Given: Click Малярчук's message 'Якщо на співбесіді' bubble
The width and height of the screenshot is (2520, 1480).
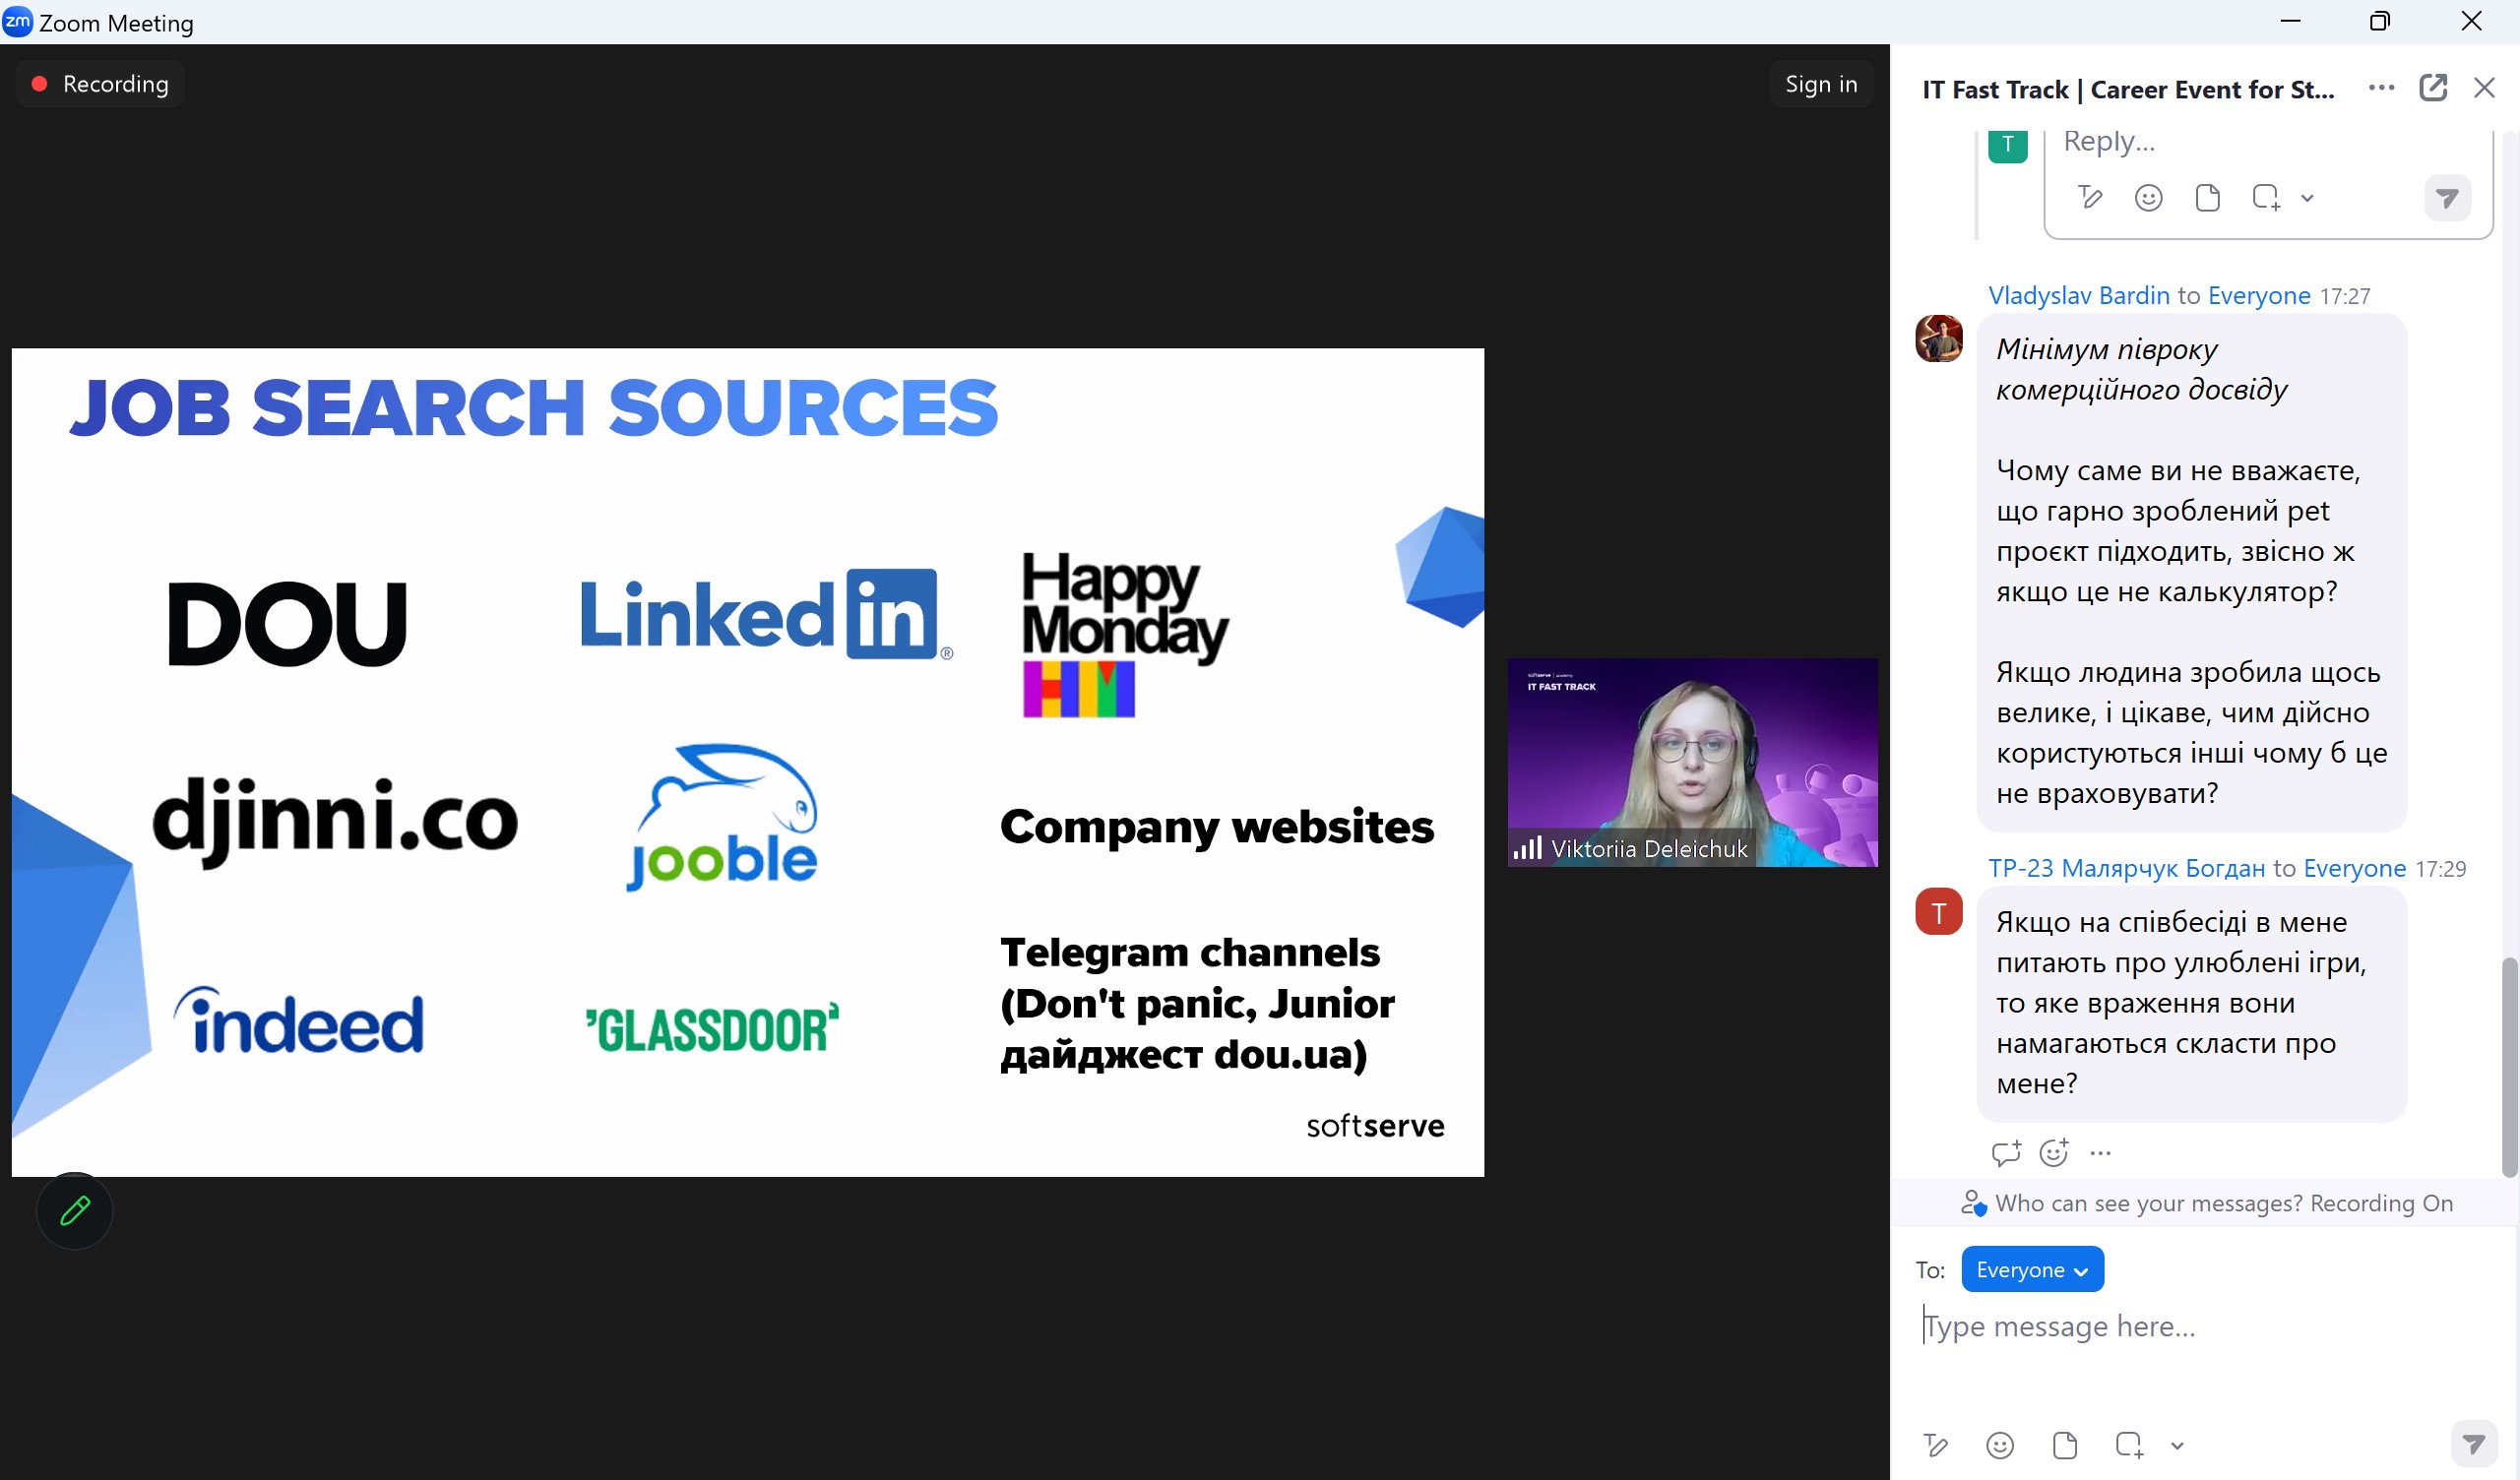Looking at the screenshot, I should 2191,1003.
